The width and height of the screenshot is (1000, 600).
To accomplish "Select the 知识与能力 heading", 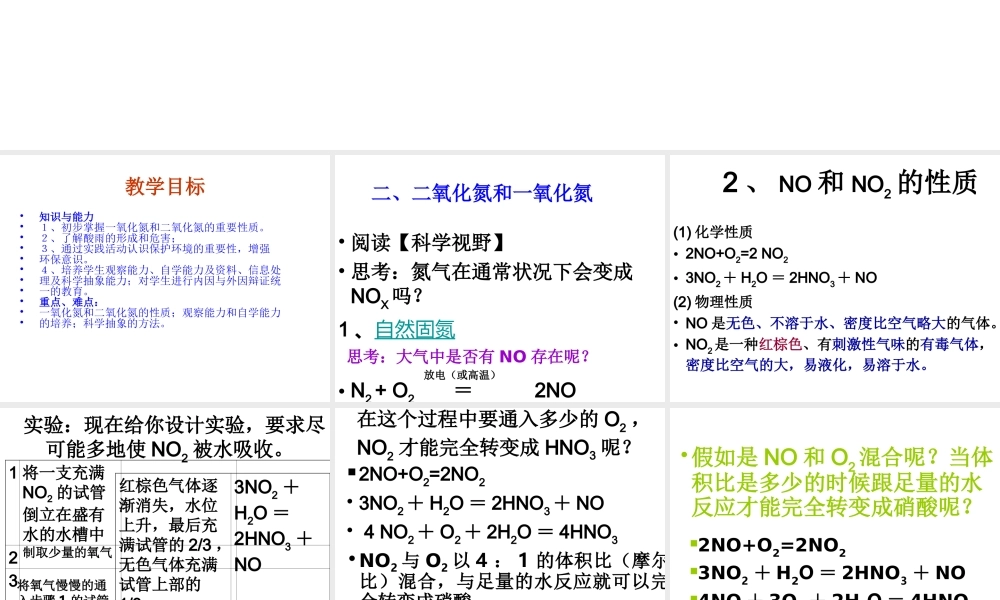I will [x=66, y=217].
